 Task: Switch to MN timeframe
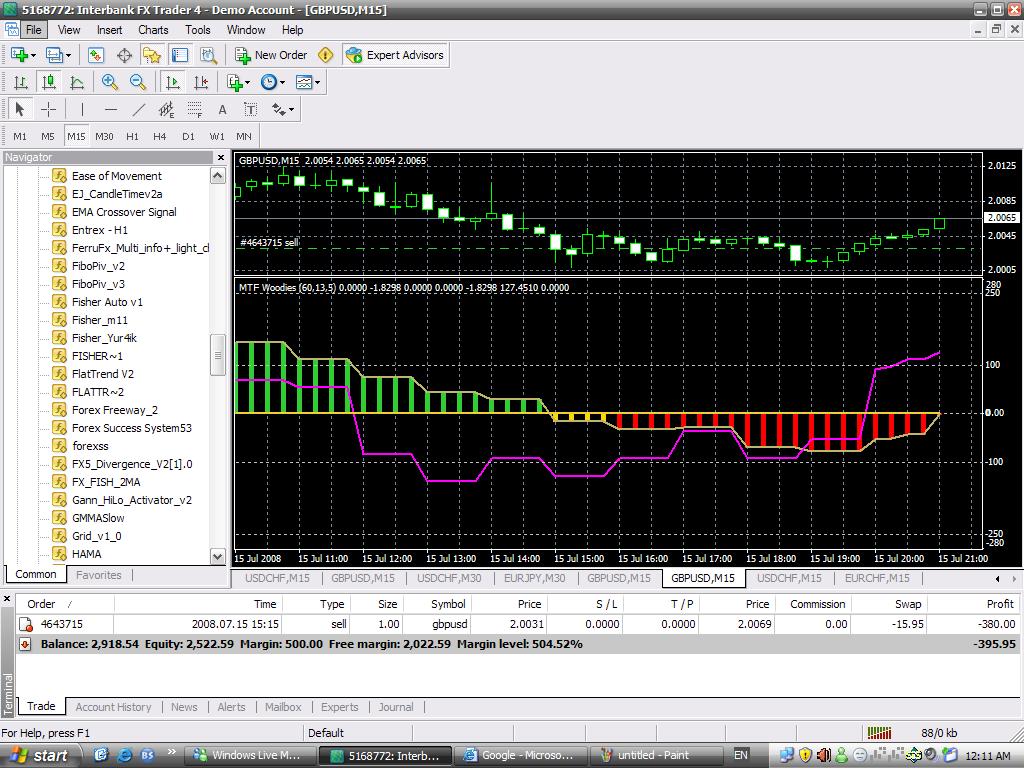pos(244,136)
